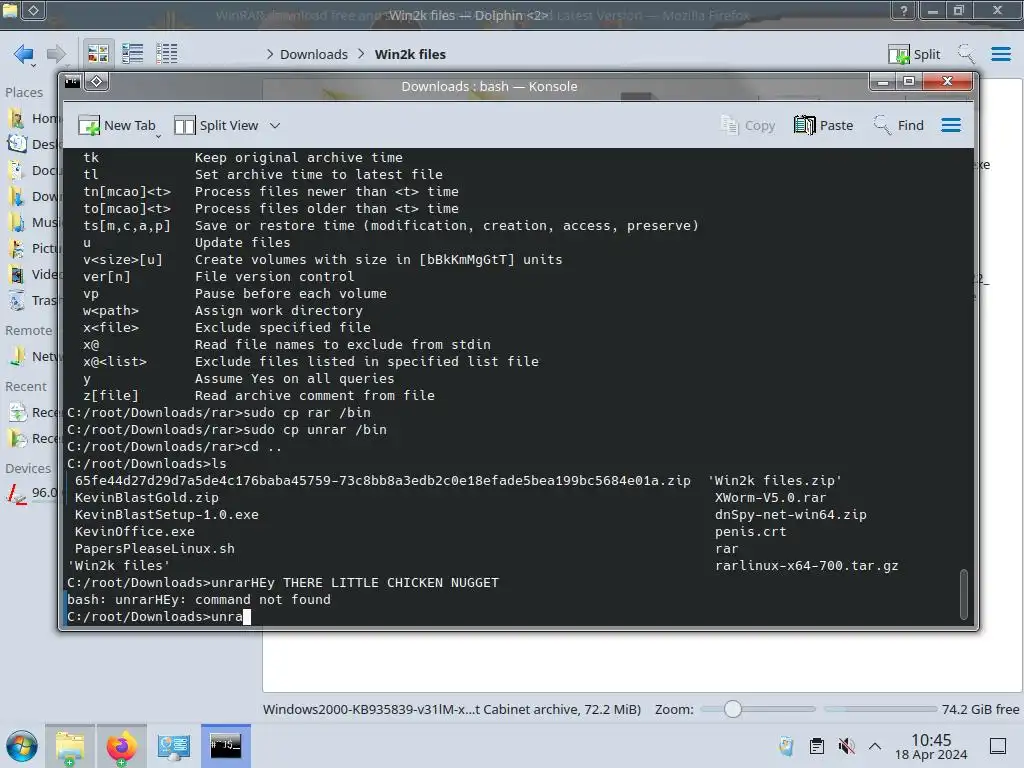Viewport: 1024px width, 768px height.
Task: Click the muted volume tray icon
Action: point(846,746)
